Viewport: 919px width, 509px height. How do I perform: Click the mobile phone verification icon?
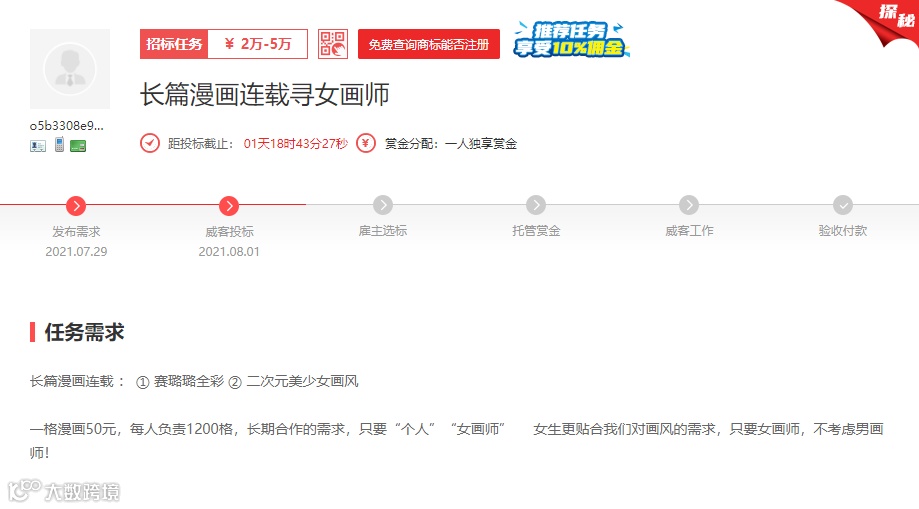(59, 144)
